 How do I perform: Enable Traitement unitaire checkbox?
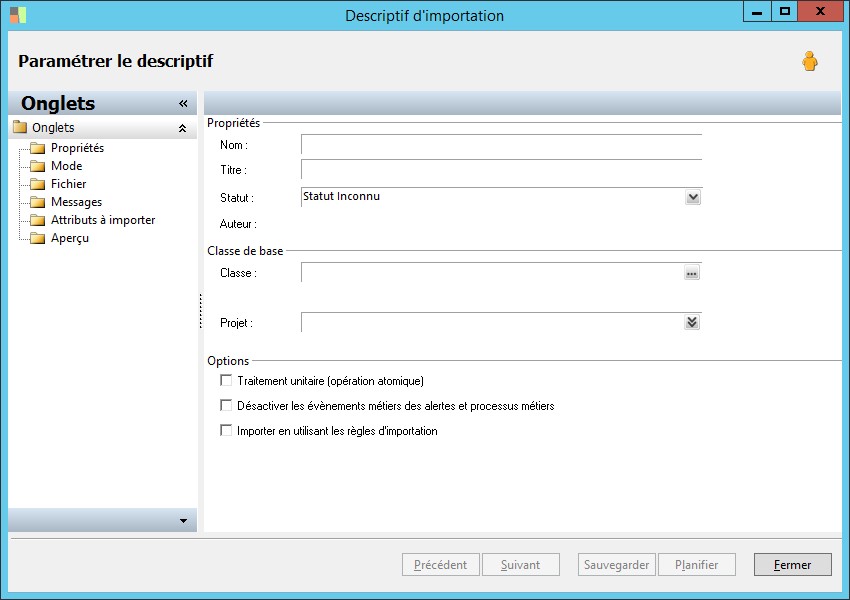(x=226, y=381)
